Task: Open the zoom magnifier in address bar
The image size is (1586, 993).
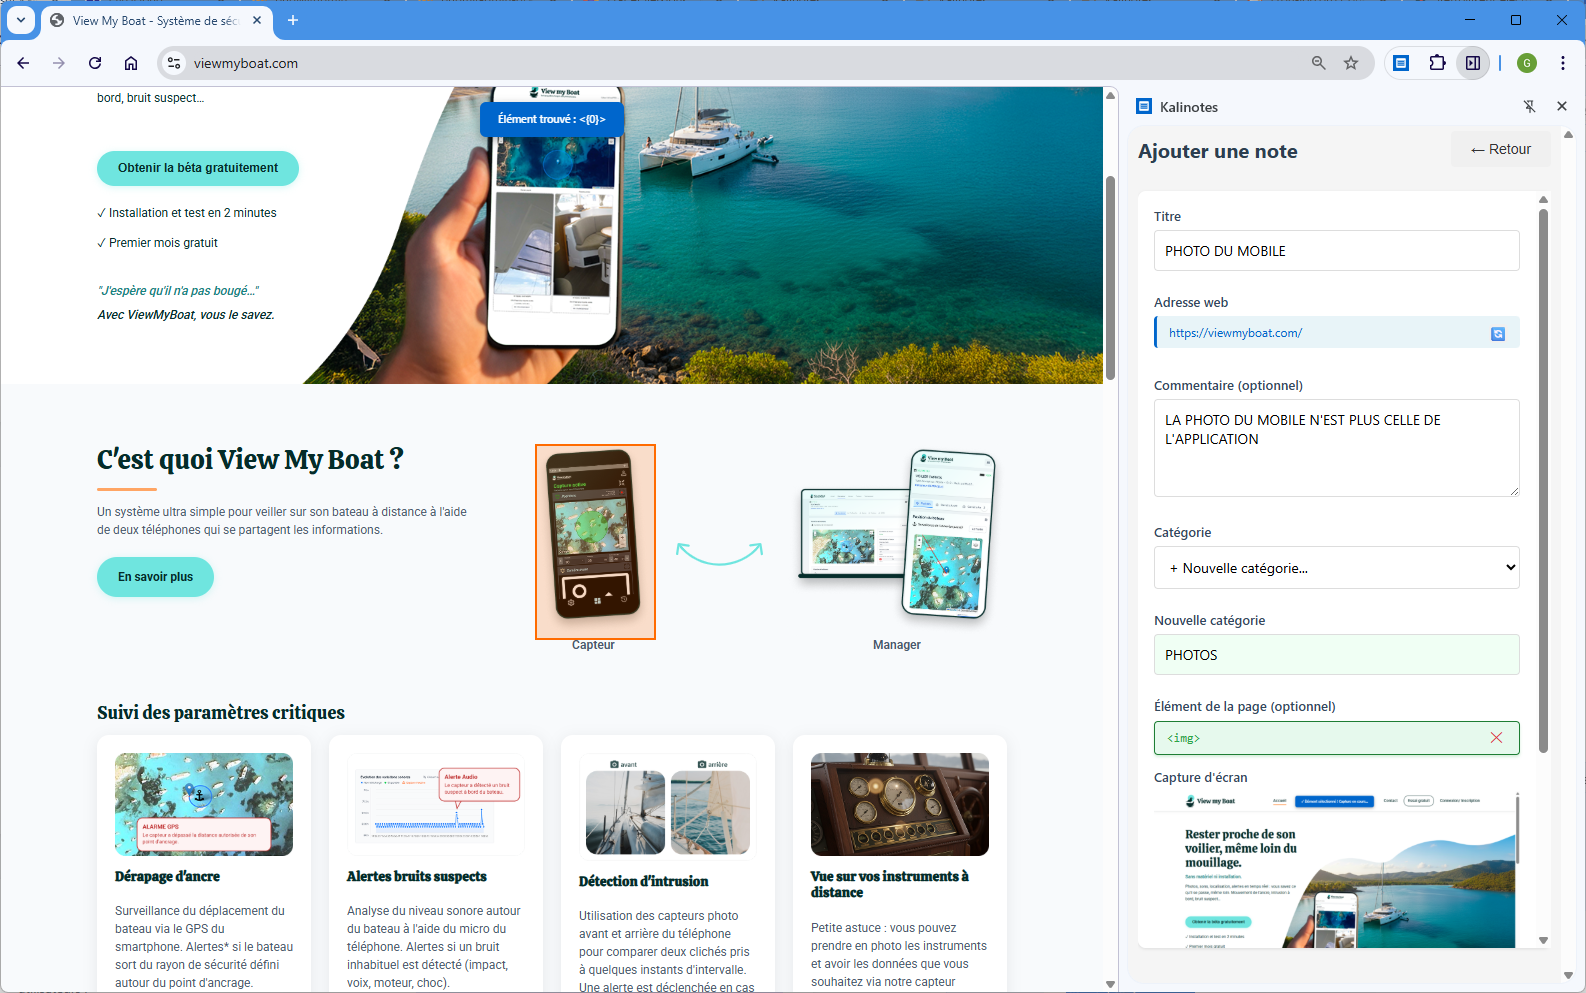Action: (1319, 63)
